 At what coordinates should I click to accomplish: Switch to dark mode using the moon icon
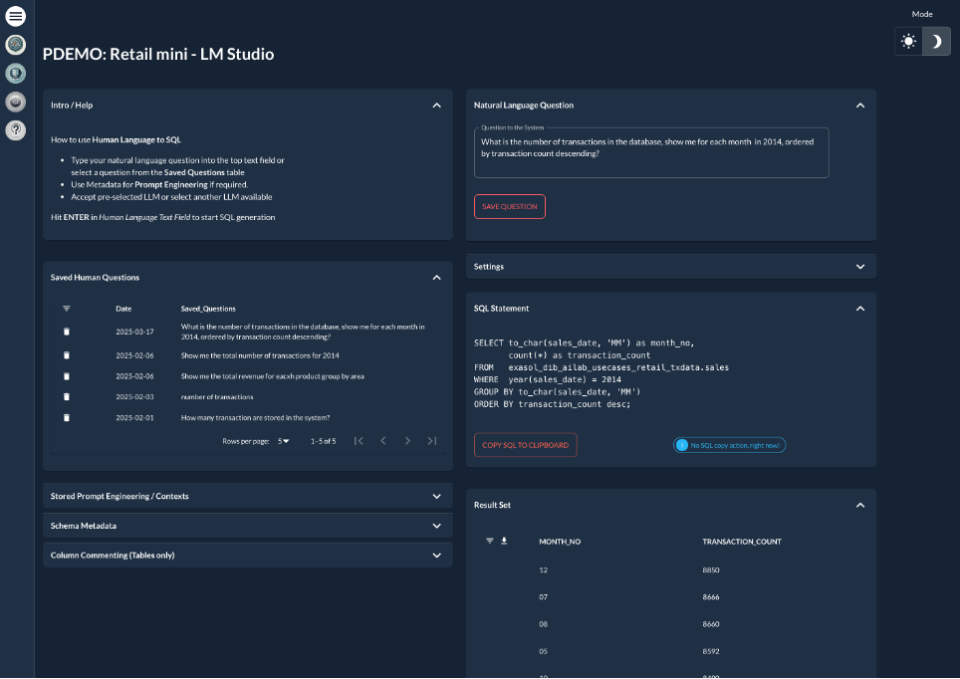[938, 41]
